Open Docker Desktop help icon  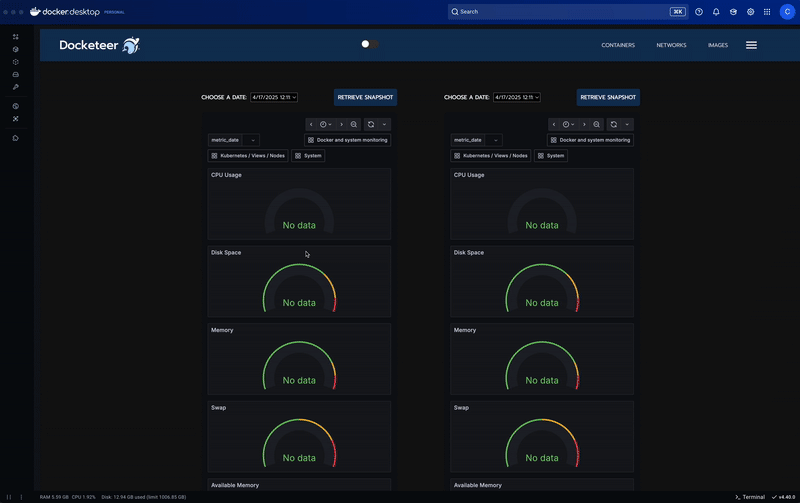tap(699, 12)
